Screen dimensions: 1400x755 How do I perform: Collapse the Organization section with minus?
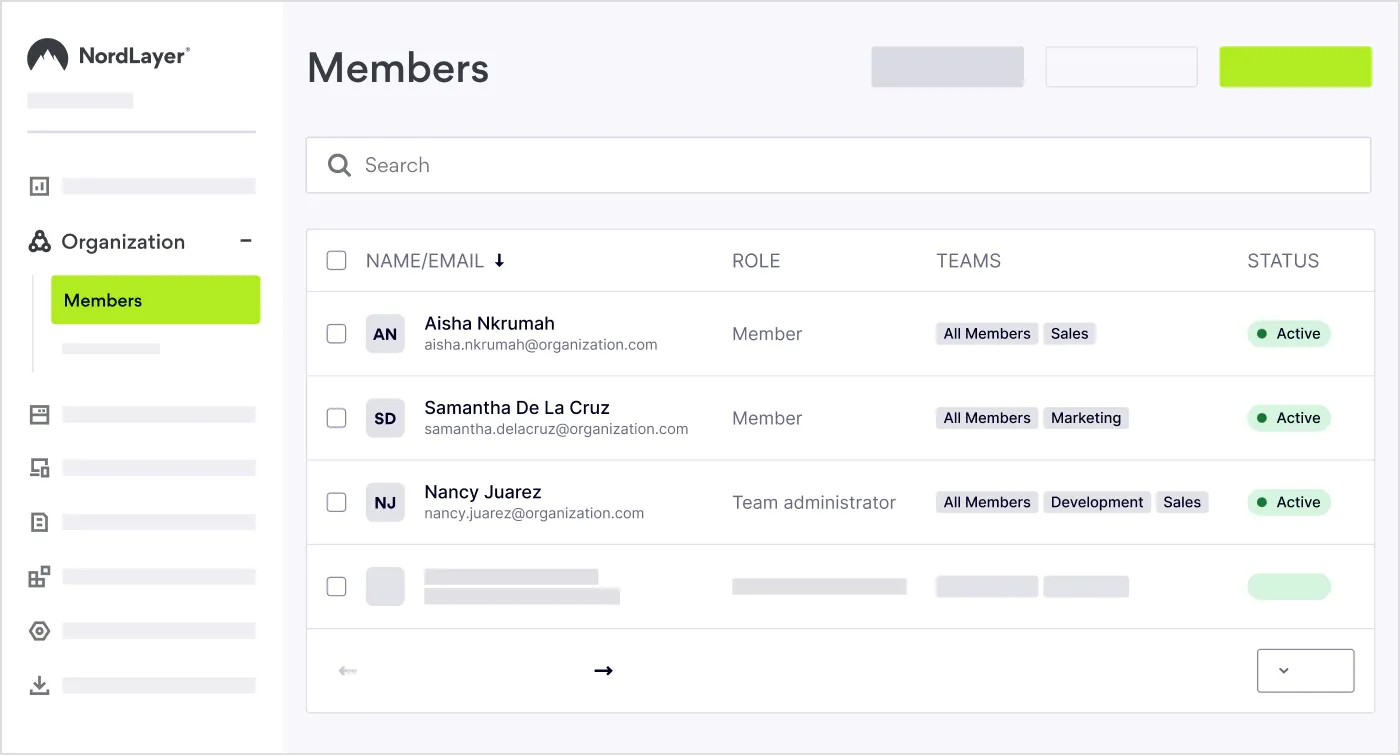click(246, 241)
